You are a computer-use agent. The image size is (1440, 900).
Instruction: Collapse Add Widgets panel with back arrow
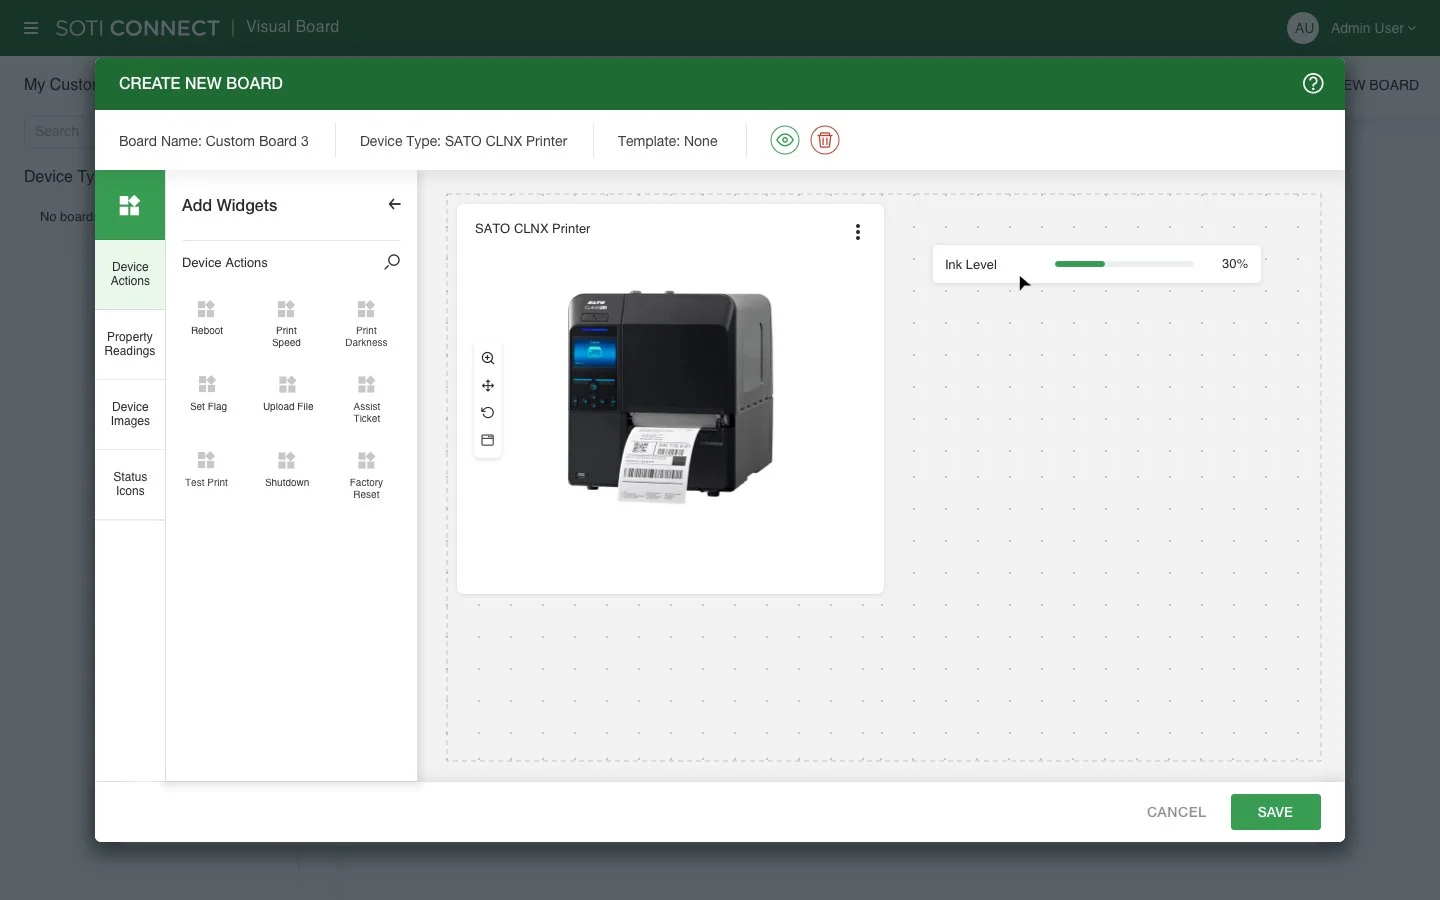pyautogui.click(x=394, y=204)
